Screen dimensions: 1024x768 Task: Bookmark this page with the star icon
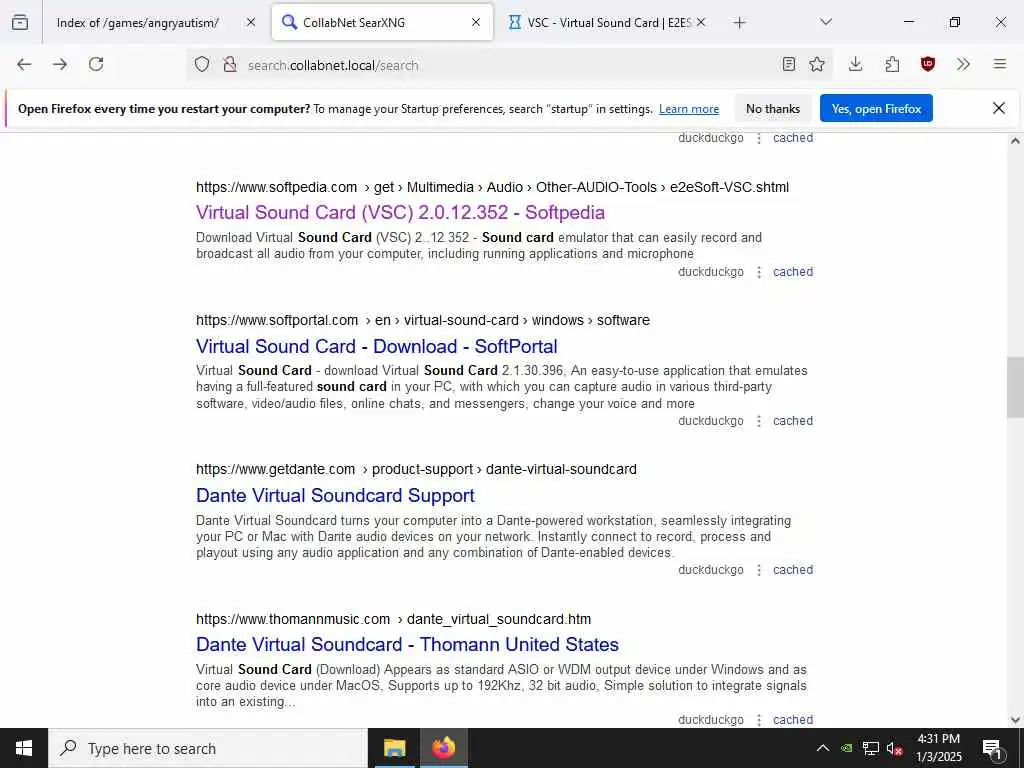point(817,64)
